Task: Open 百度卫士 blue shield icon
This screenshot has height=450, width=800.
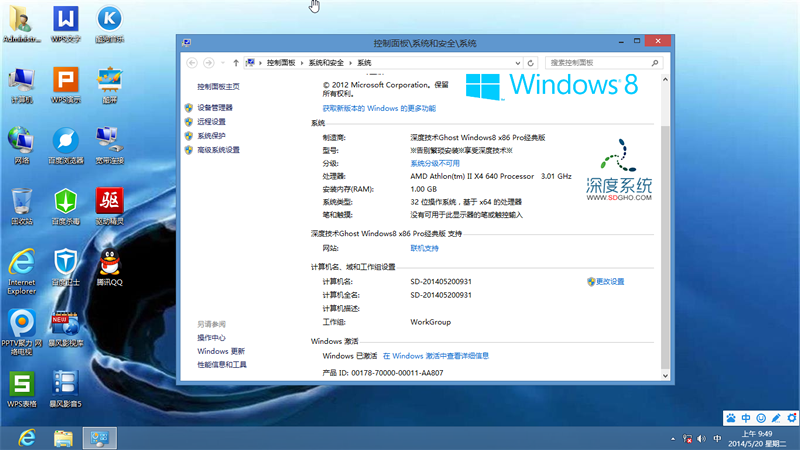Action: click(66, 267)
